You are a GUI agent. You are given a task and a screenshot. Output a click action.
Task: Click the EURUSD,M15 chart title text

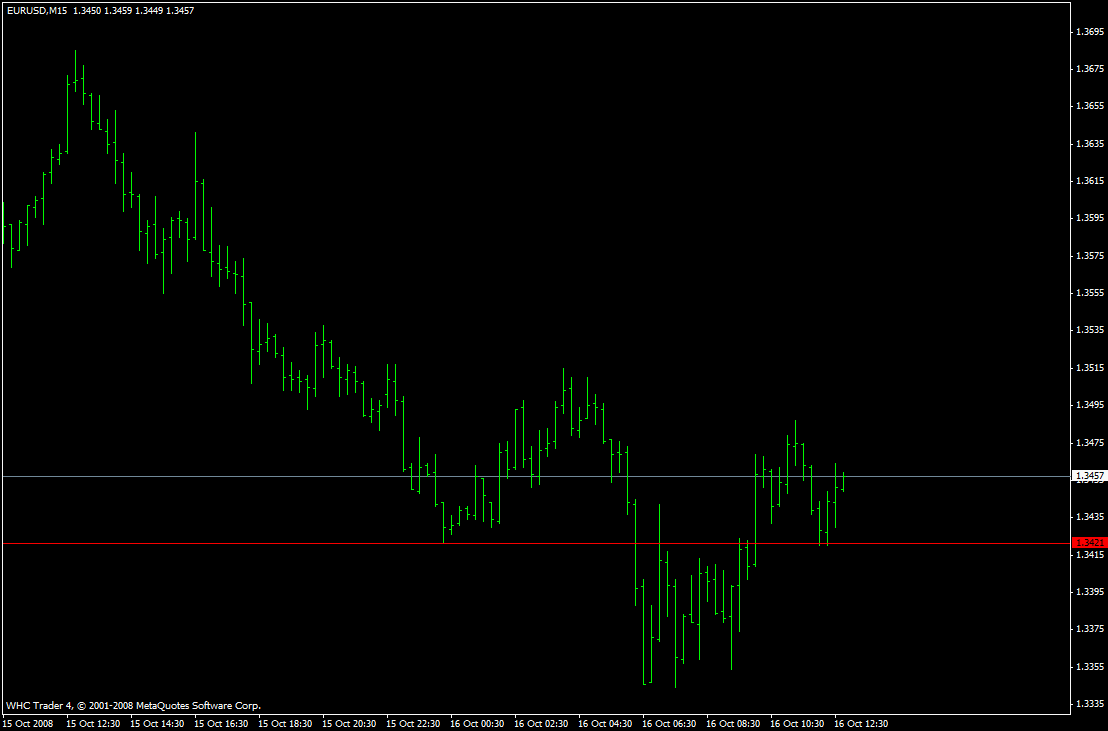[x=37, y=12]
